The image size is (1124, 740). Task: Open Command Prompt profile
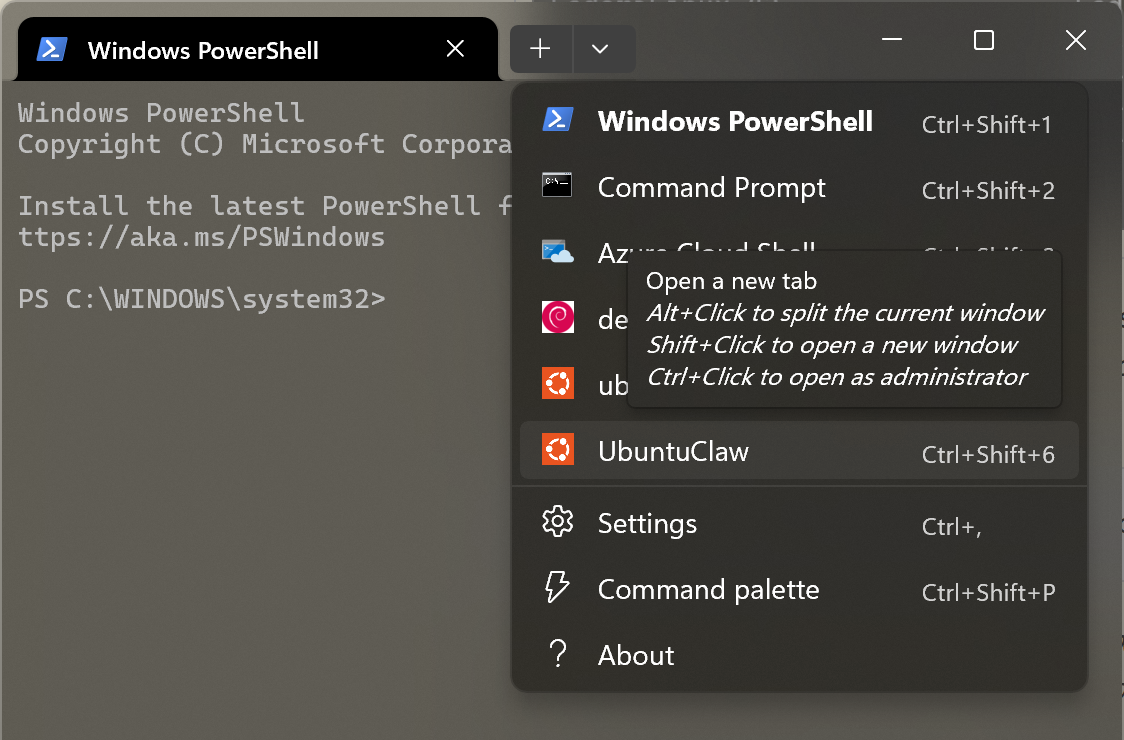point(799,187)
